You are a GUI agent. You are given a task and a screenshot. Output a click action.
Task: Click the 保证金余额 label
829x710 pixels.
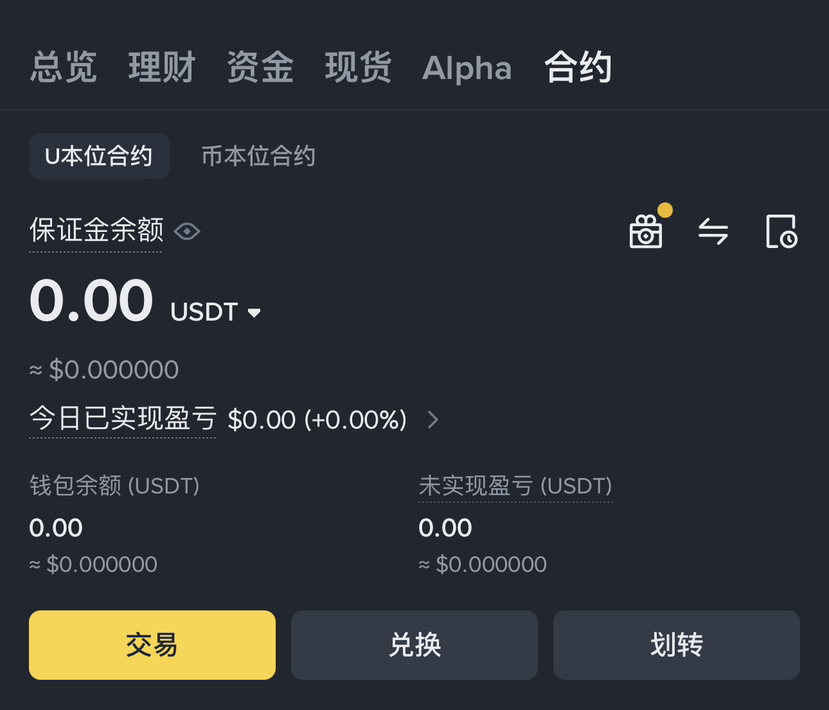(x=96, y=231)
